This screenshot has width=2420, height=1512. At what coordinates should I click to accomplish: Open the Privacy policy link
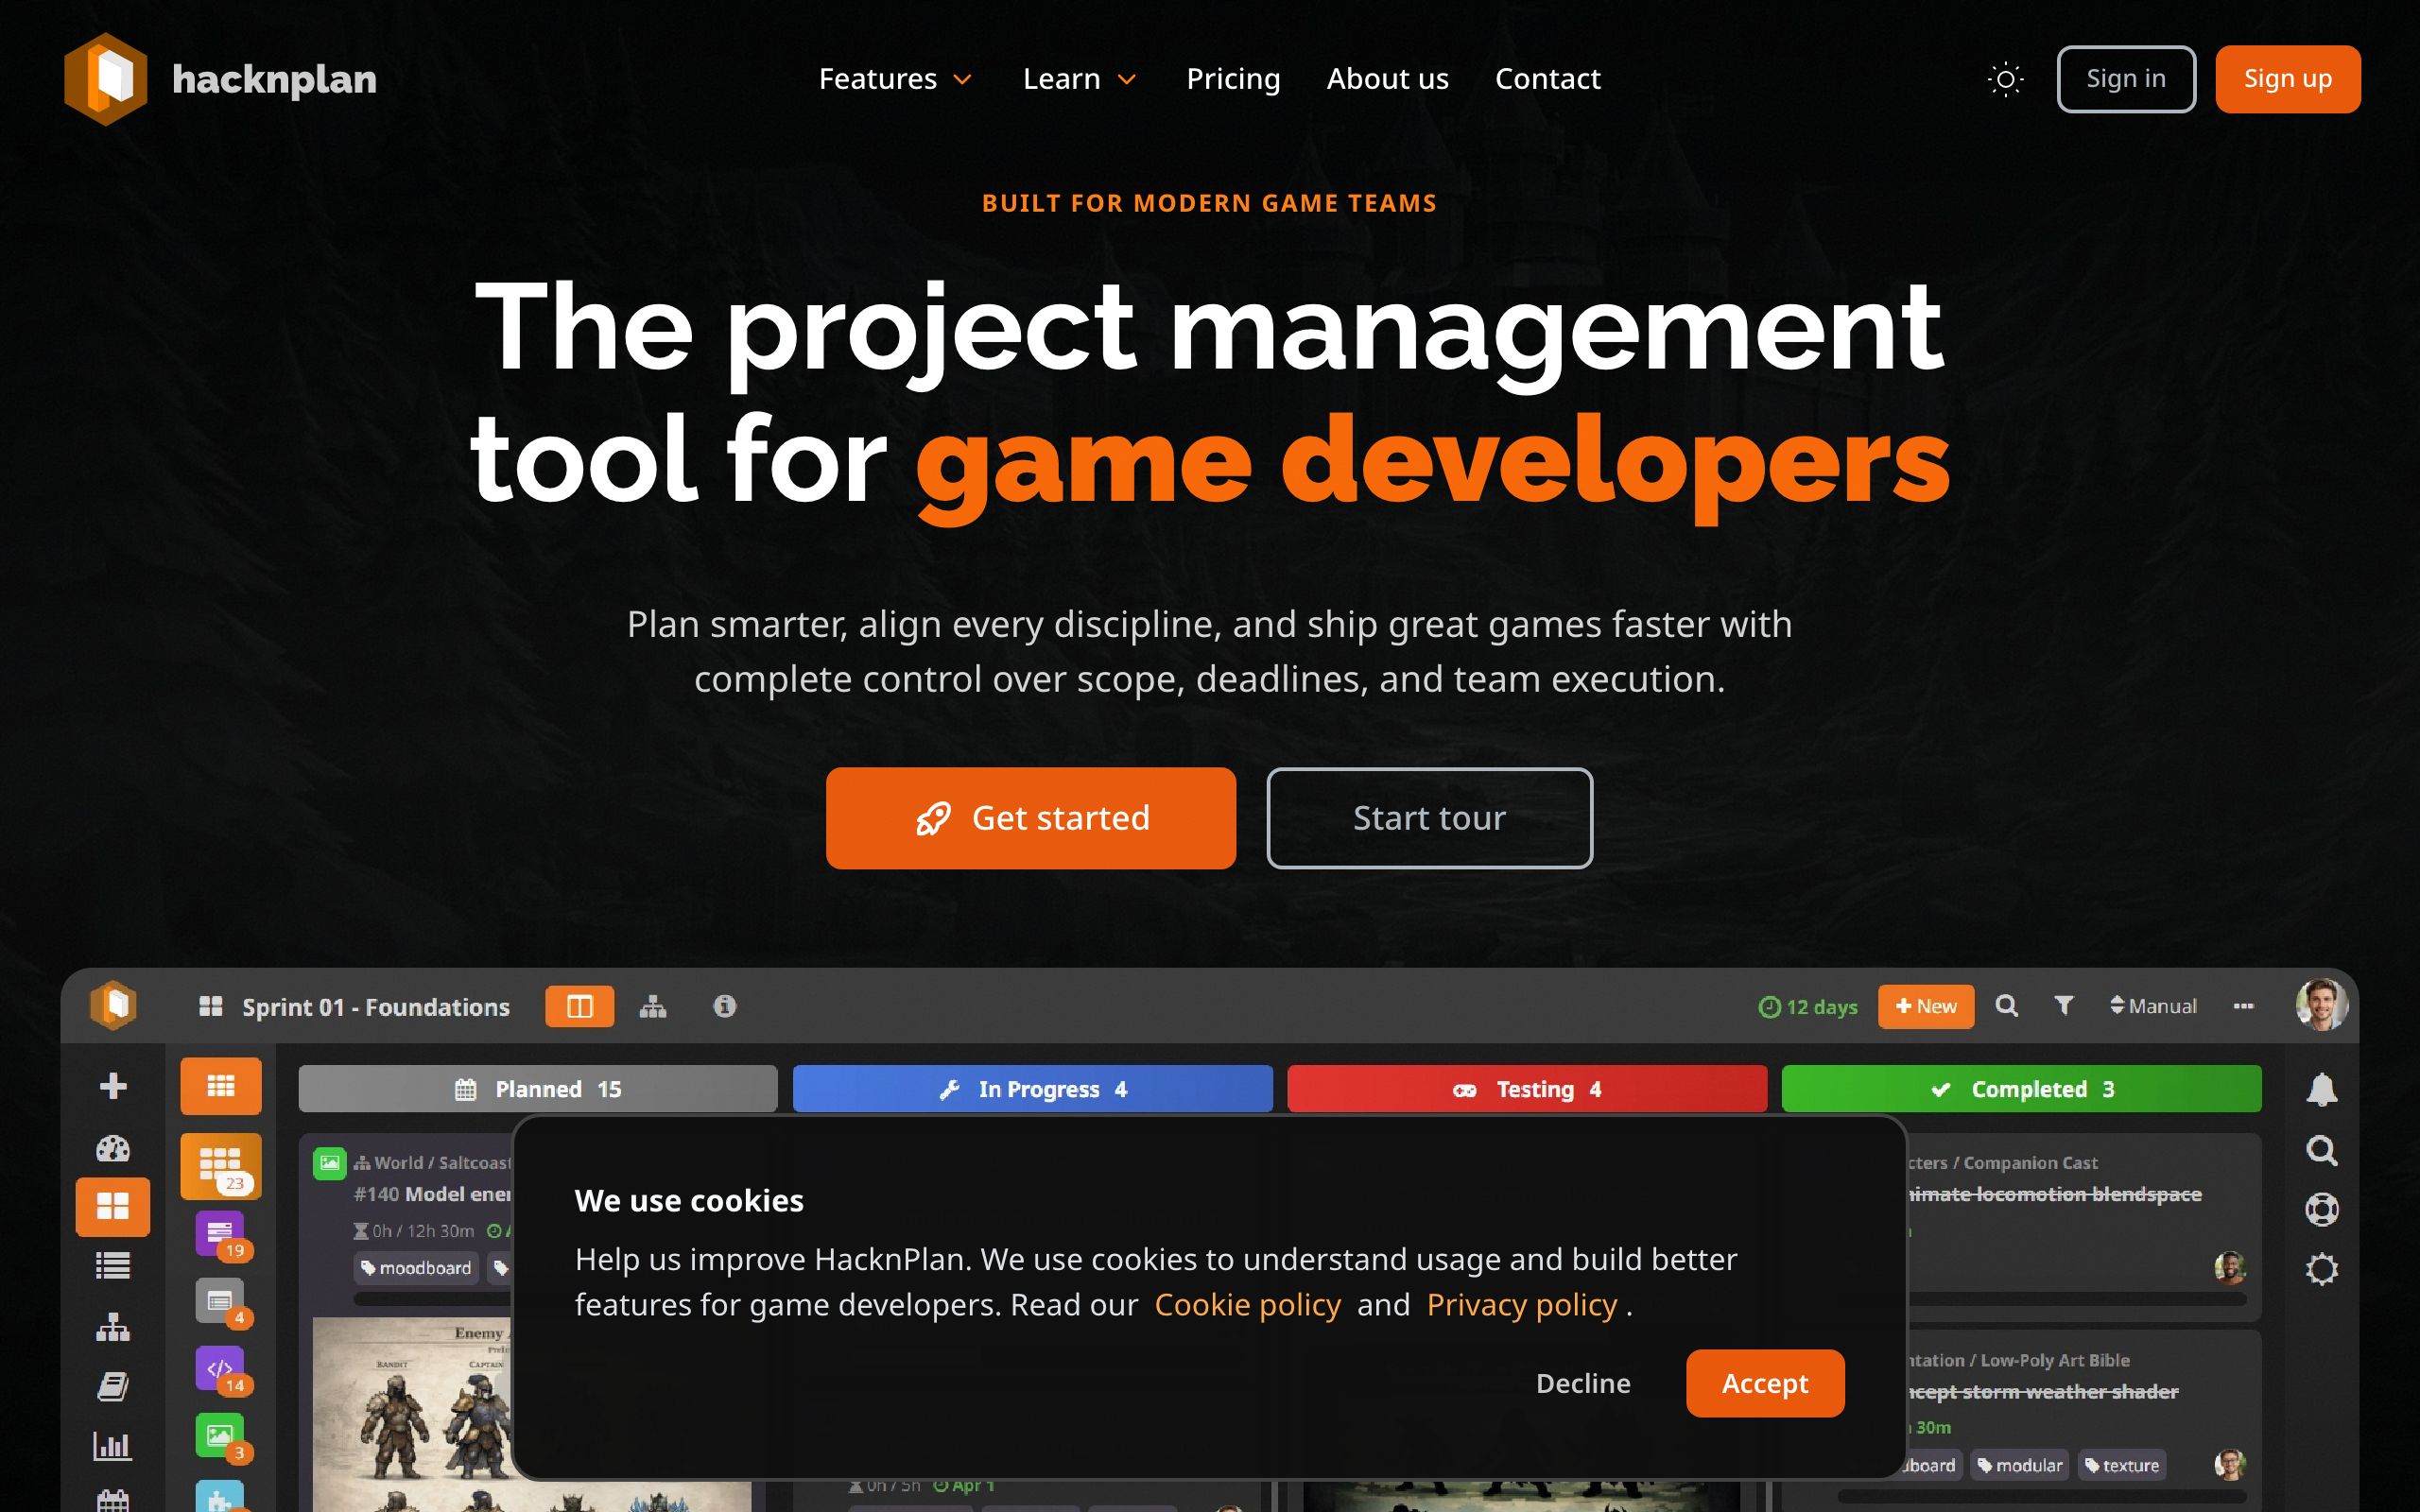(1522, 1305)
